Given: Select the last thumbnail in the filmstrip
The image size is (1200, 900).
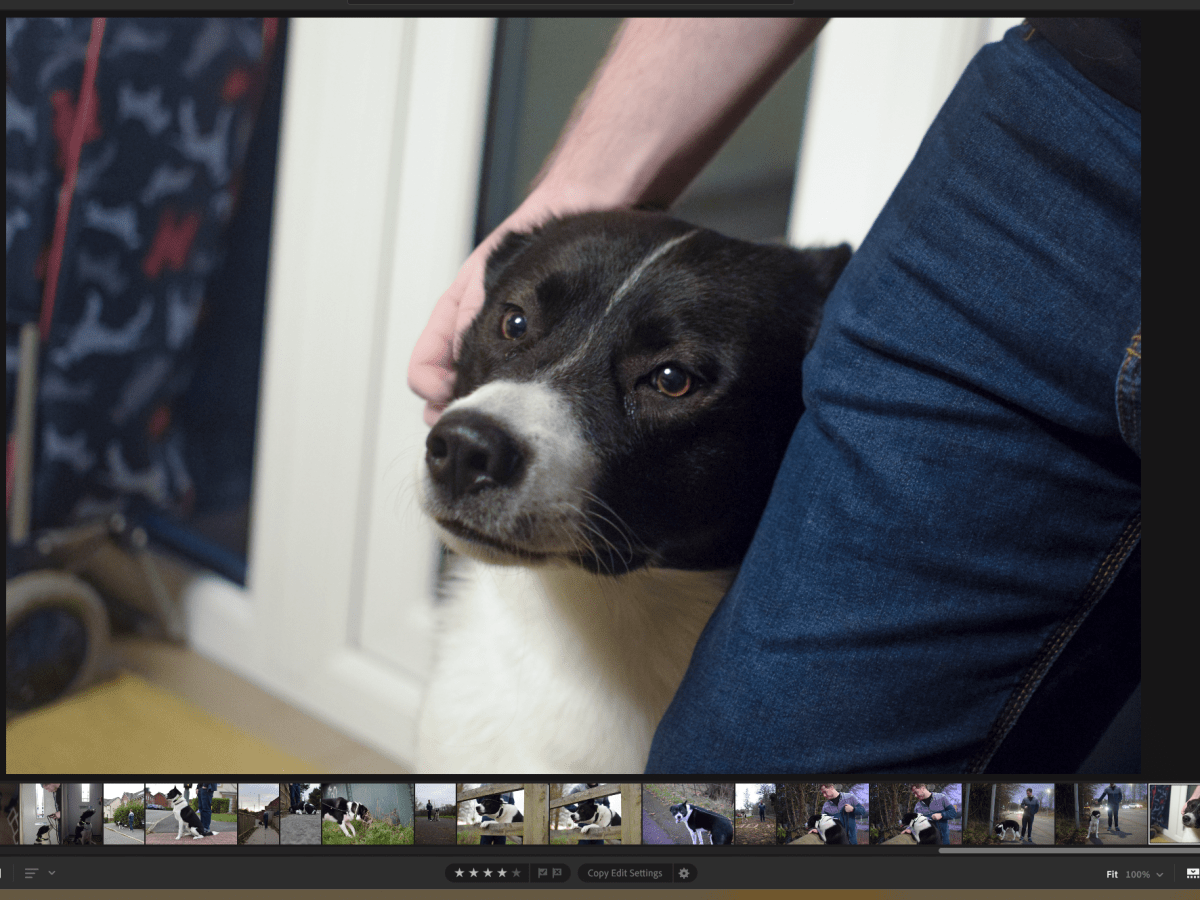Looking at the screenshot, I should (x=1180, y=815).
